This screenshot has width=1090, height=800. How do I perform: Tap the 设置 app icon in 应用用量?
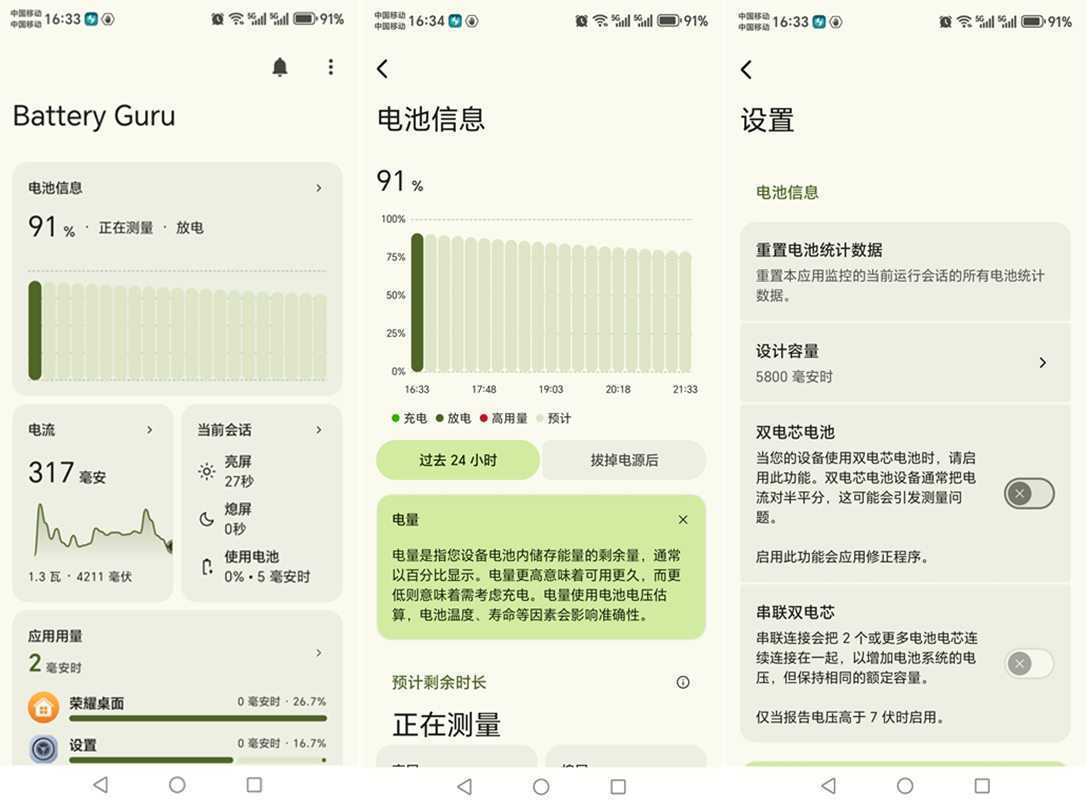43,749
